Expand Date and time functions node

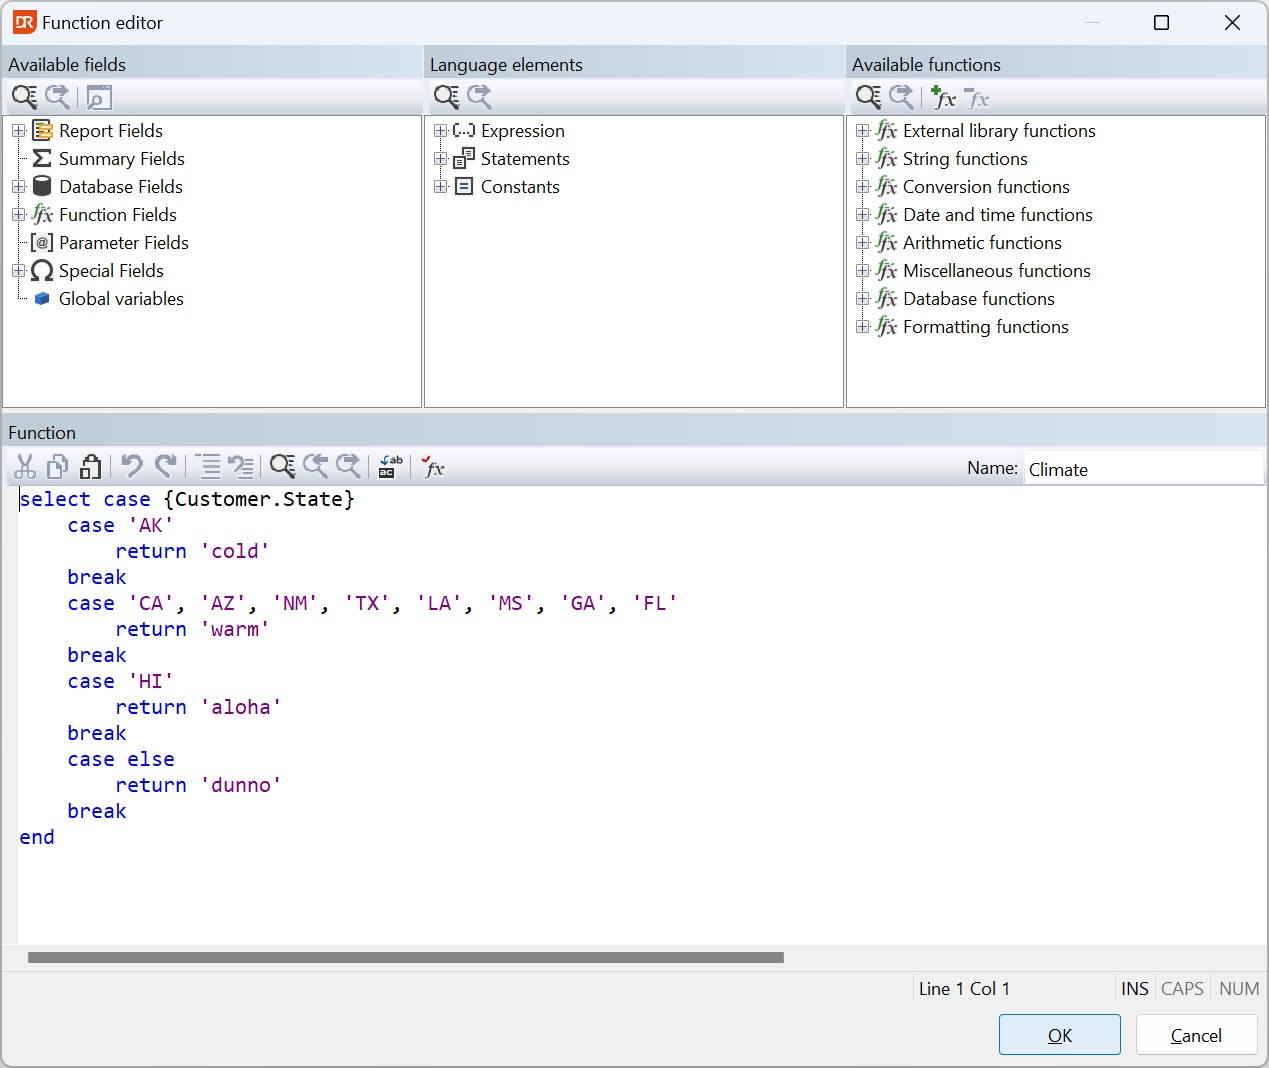click(862, 215)
